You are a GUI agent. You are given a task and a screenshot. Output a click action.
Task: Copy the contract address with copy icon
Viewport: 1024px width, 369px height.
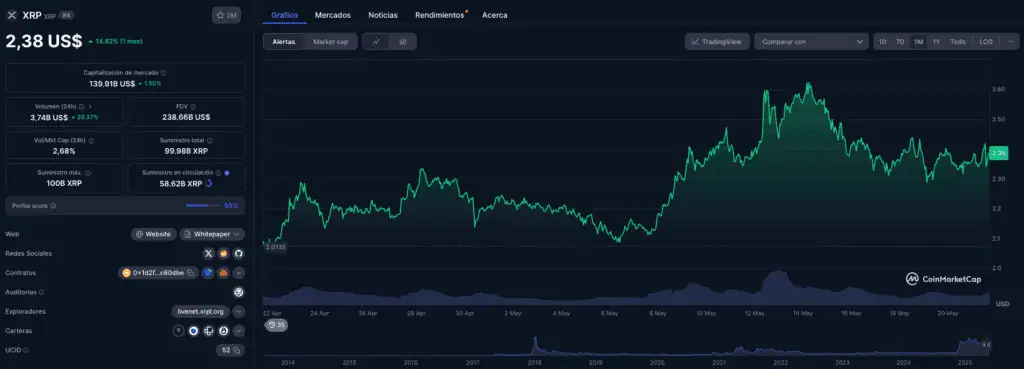[191, 273]
